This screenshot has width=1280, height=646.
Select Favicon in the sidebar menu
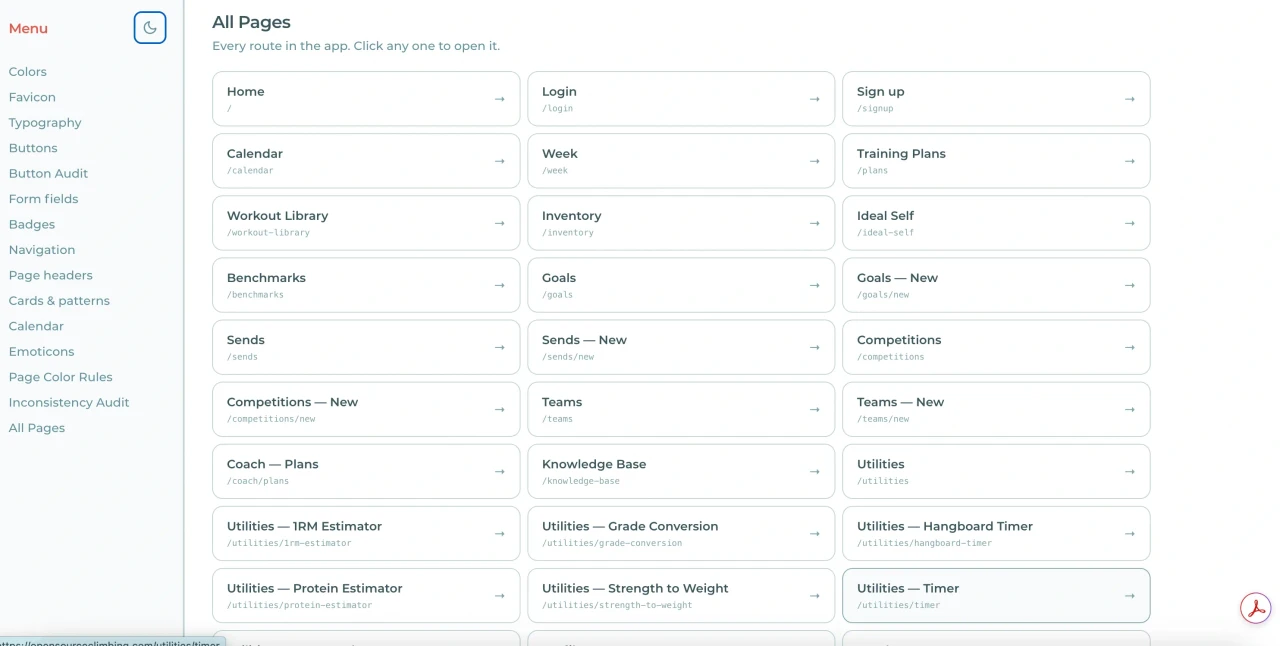point(32,97)
